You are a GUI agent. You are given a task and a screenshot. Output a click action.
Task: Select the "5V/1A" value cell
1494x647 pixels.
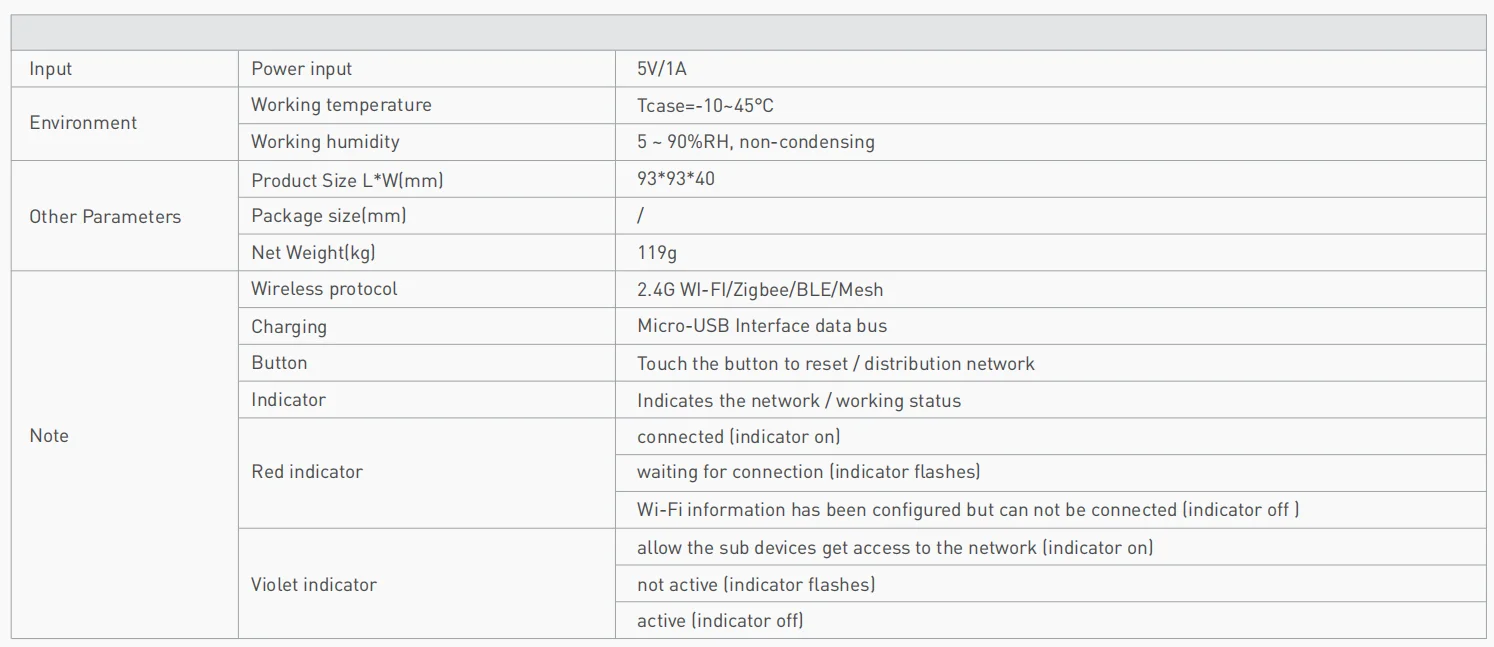pos(662,69)
